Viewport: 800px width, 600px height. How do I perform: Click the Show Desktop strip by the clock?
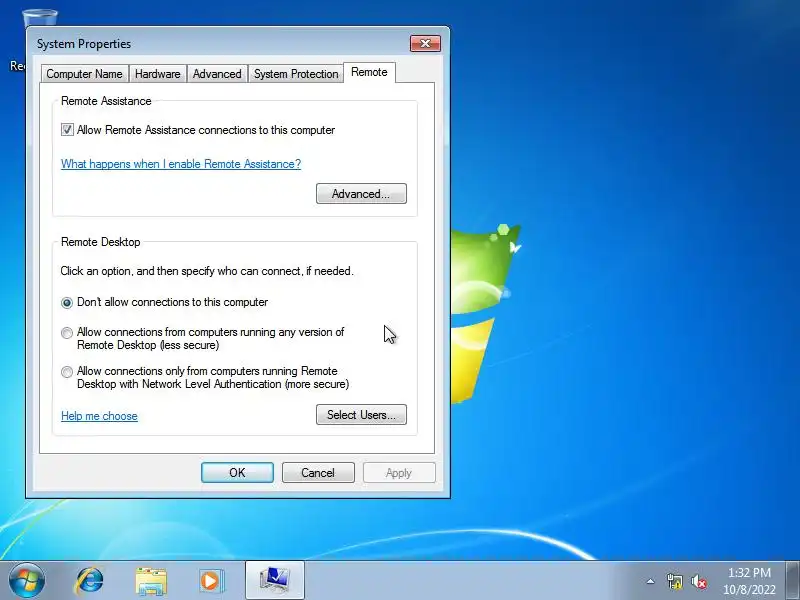(793, 581)
